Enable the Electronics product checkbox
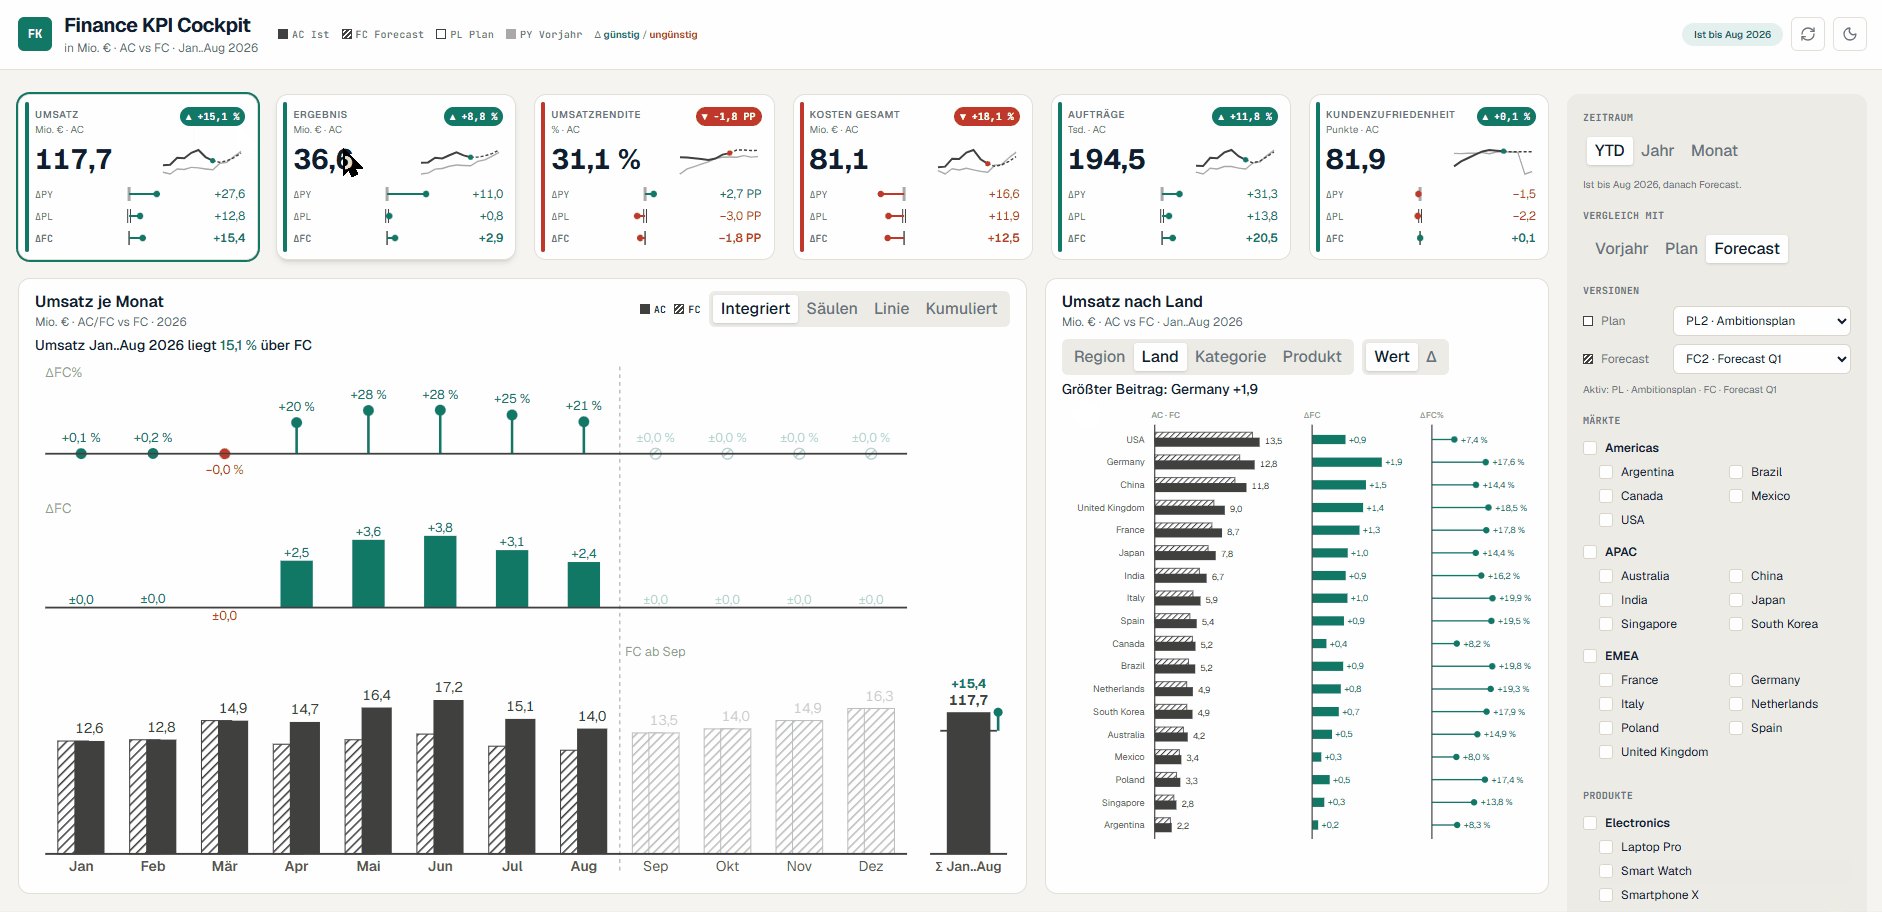This screenshot has height=912, width=1882. tap(1590, 823)
